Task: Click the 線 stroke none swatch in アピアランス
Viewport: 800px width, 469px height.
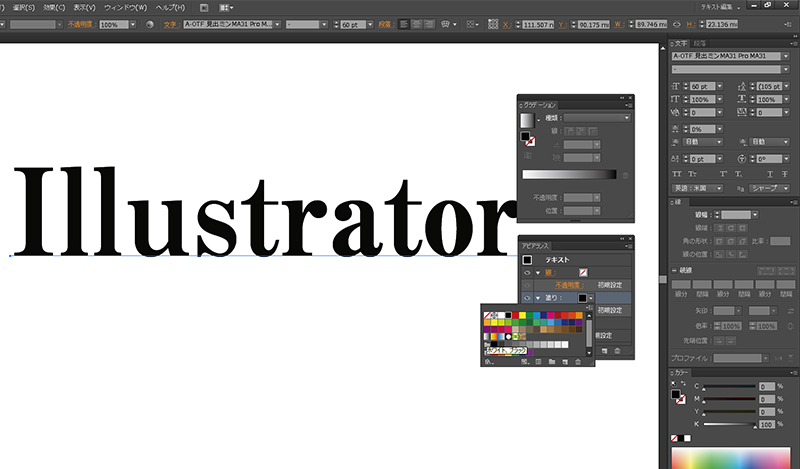Action: 583,273
